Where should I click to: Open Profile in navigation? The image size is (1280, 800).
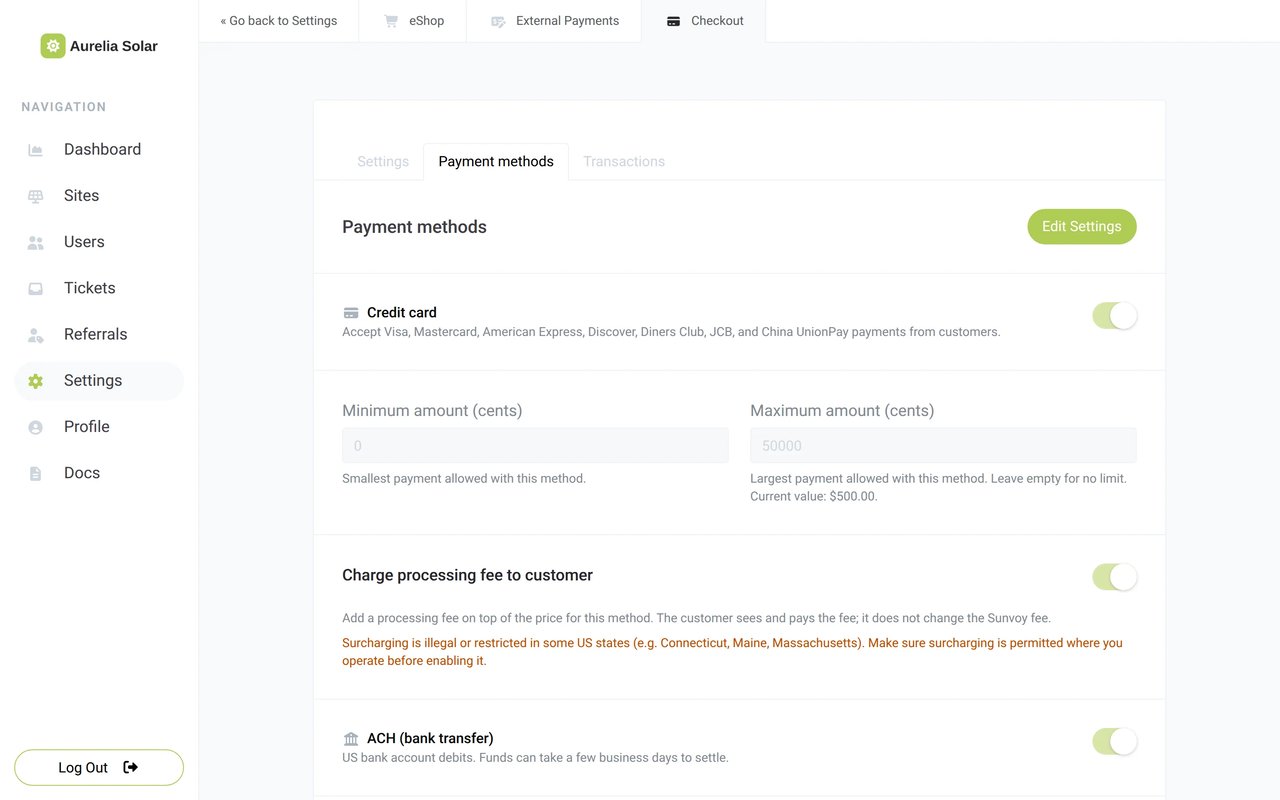[x=99, y=427]
